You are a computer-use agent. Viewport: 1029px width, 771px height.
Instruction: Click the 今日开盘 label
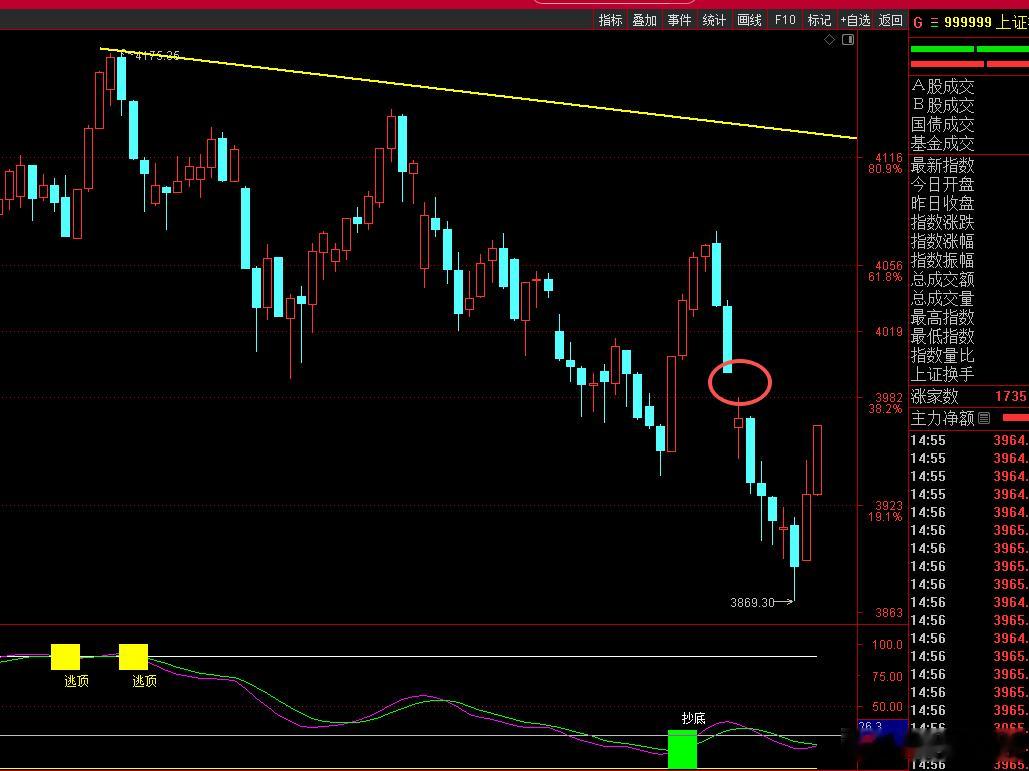point(942,184)
